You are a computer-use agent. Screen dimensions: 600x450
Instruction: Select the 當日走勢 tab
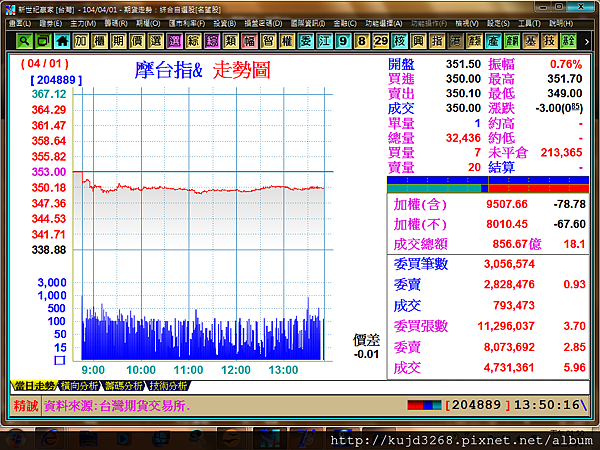(34, 386)
